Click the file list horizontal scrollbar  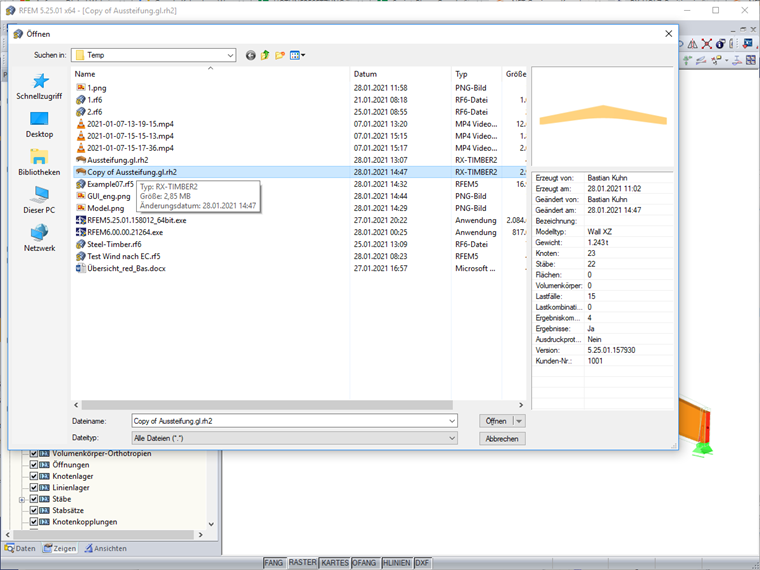coord(267,405)
